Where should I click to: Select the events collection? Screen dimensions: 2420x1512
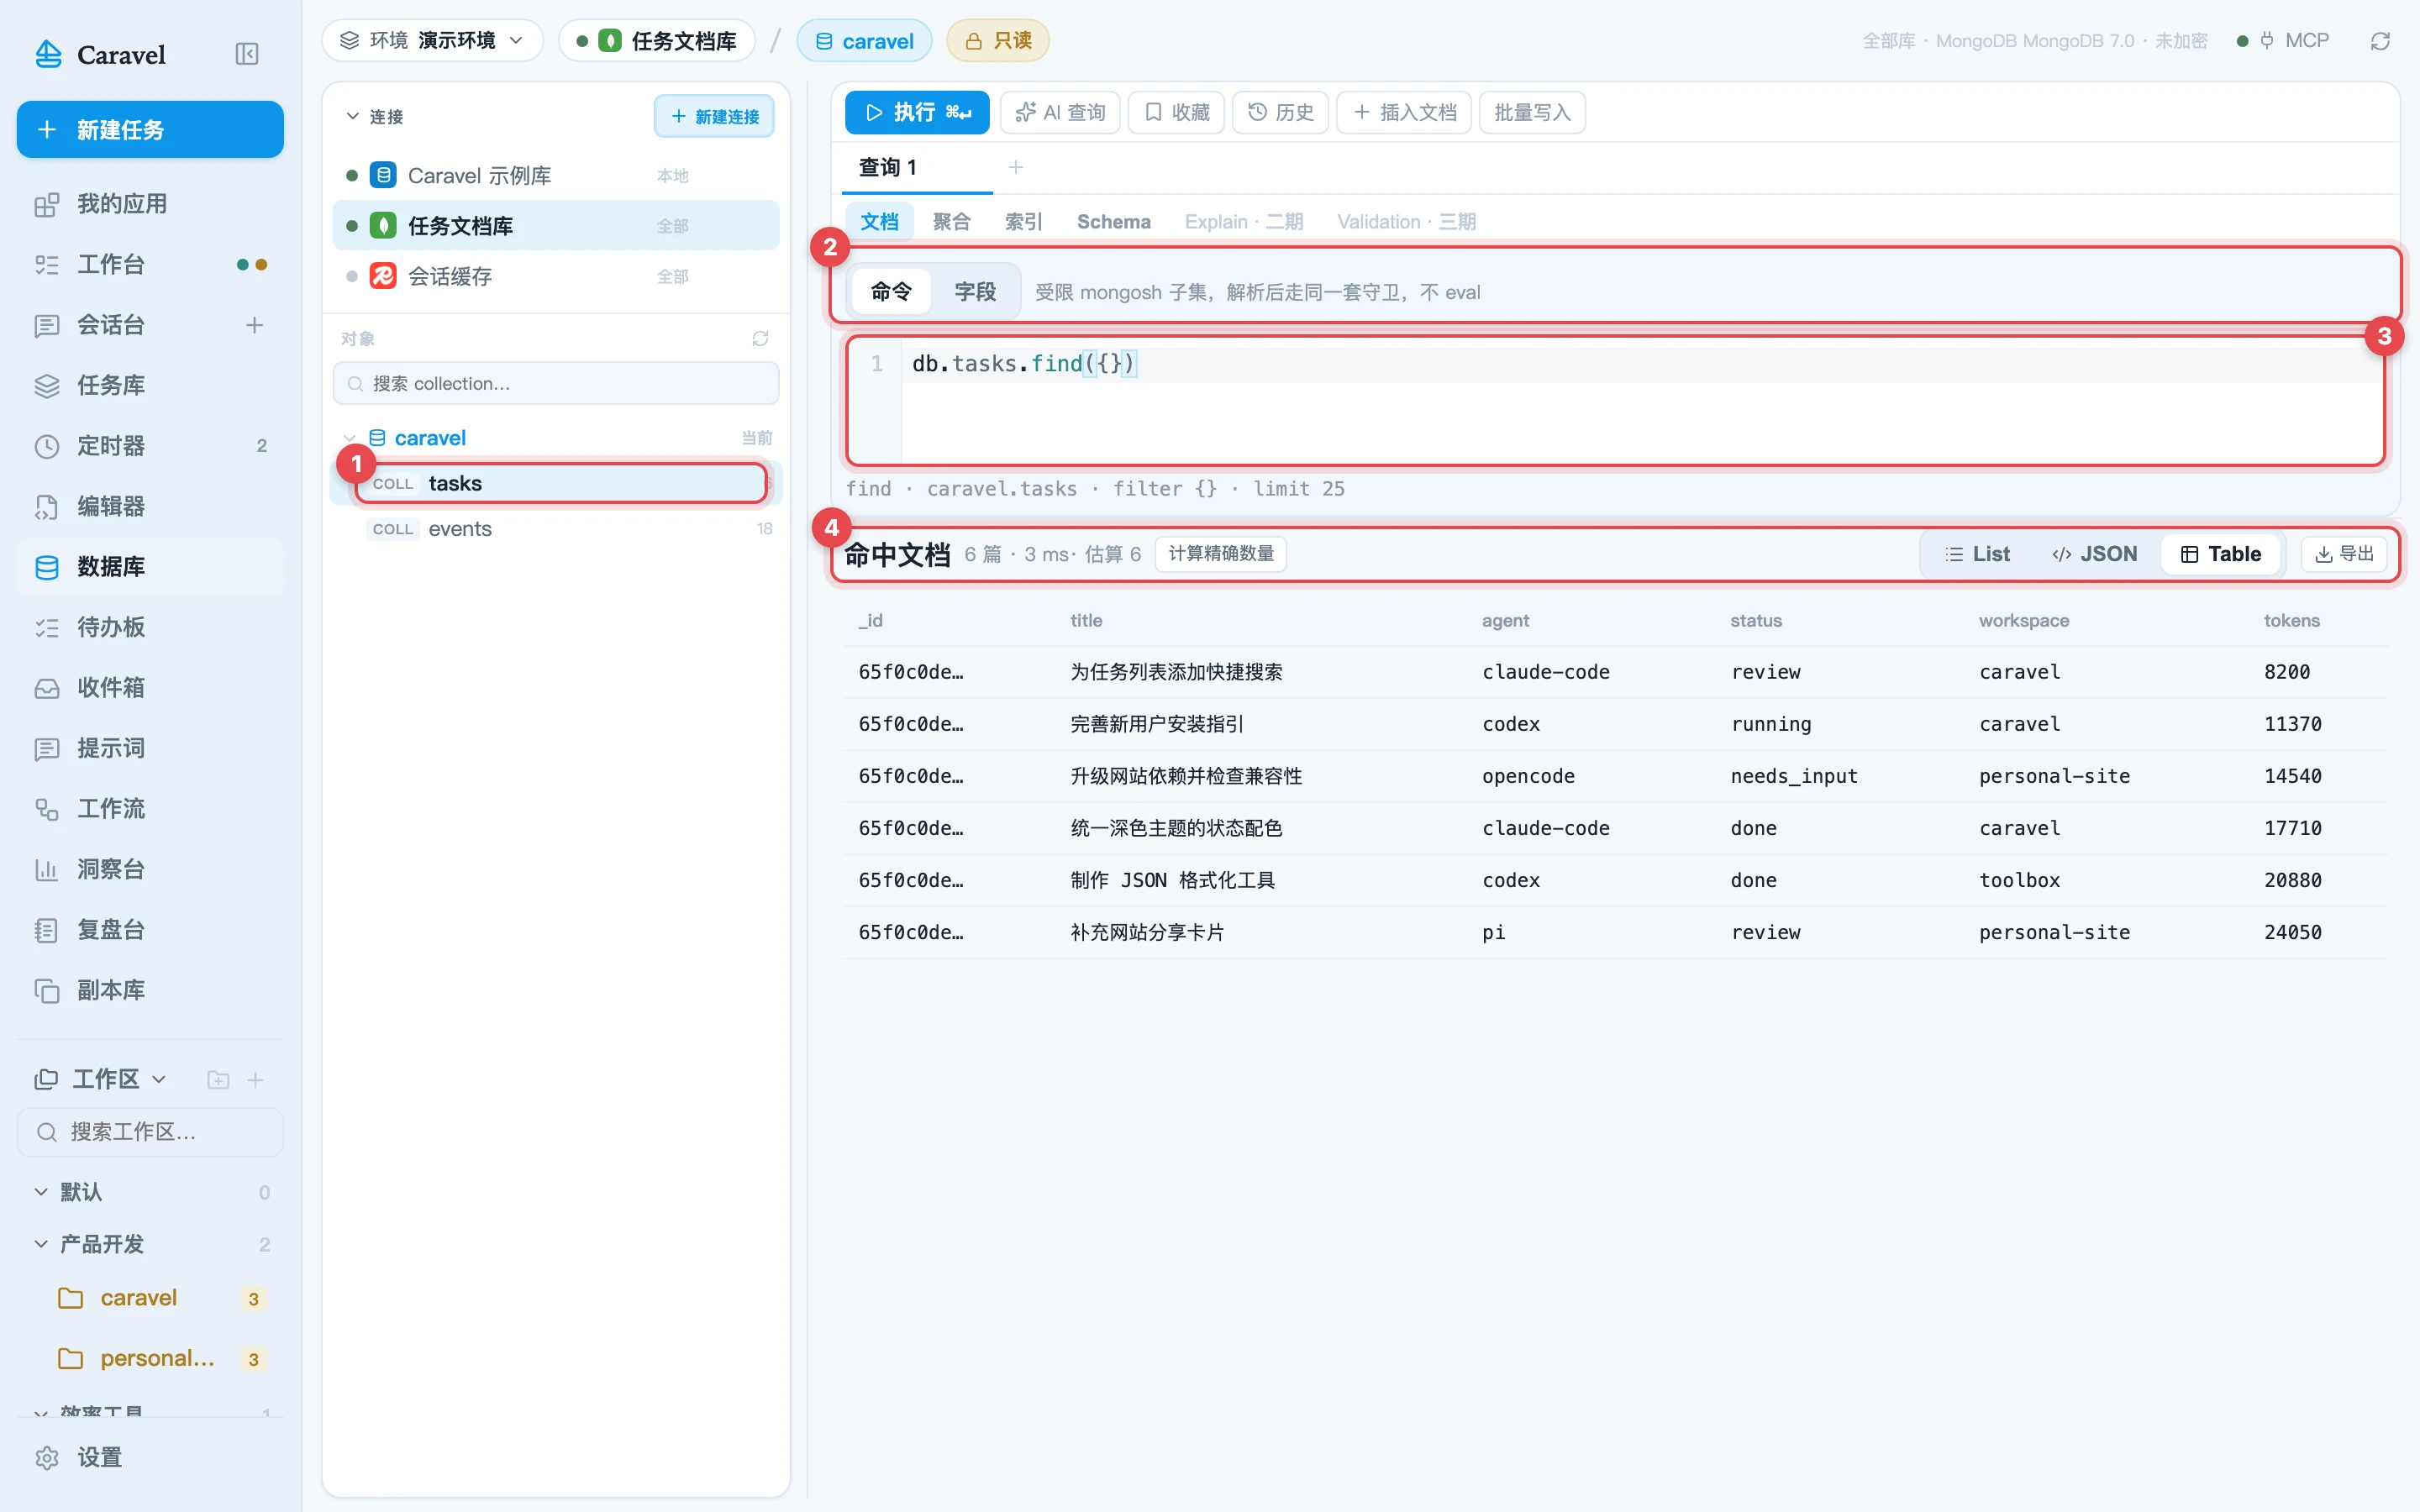[x=556, y=529]
